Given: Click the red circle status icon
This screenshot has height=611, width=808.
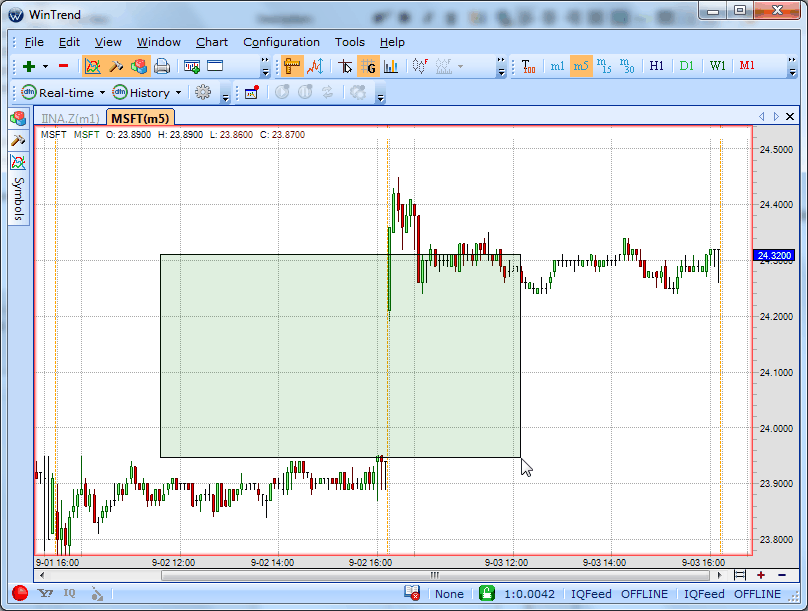Looking at the screenshot, I should click(x=20, y=593).
